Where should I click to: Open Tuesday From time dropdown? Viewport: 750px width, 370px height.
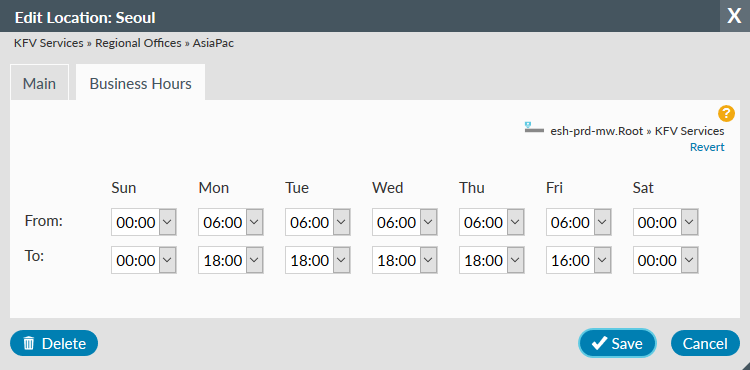(x=318, y=222)
